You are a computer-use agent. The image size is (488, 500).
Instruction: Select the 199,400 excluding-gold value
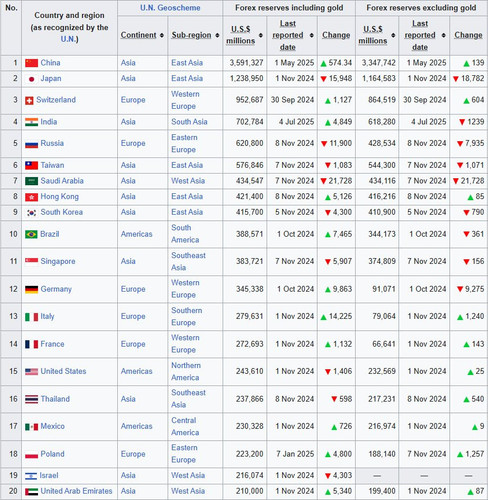tap(382, 491)
